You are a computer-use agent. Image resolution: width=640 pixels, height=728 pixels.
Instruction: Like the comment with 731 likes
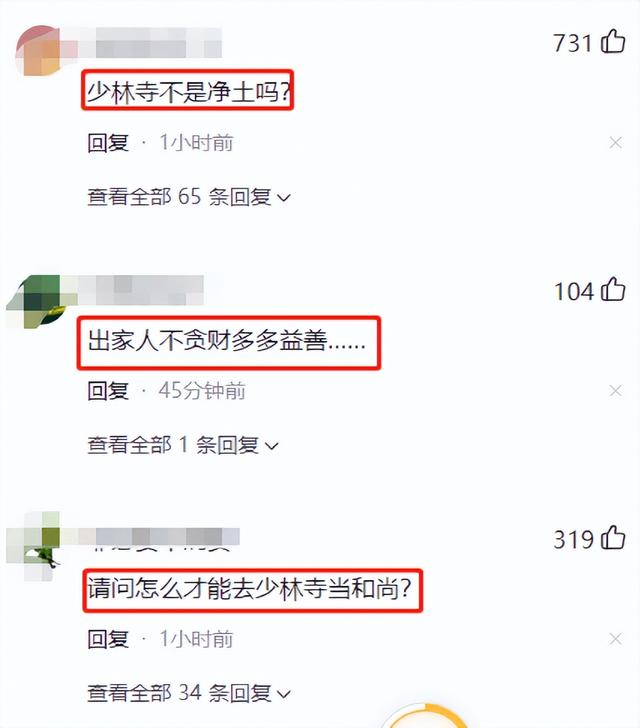point(613,41)
